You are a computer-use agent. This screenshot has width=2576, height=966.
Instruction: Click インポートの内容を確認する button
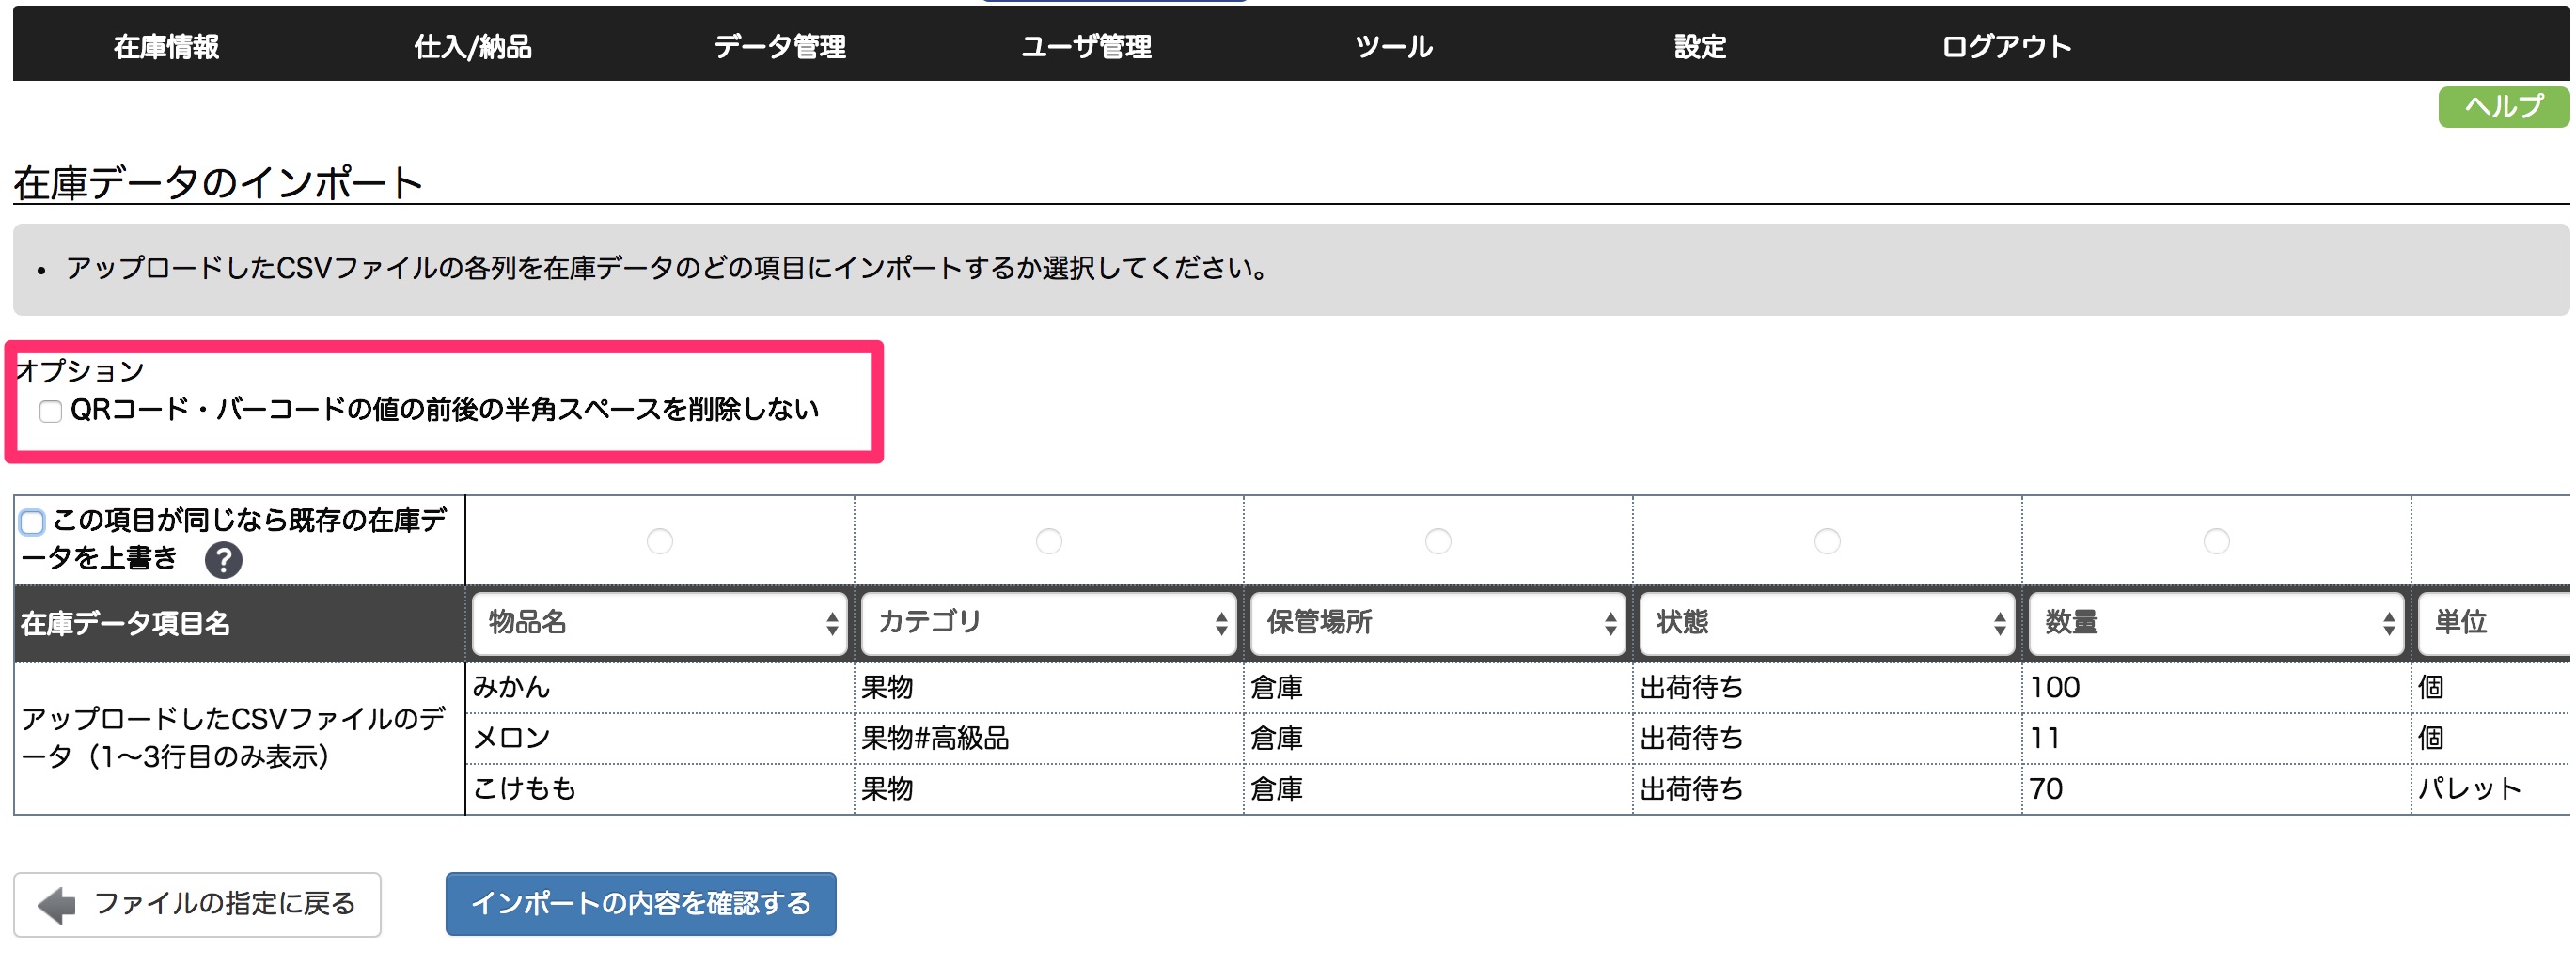640,904
